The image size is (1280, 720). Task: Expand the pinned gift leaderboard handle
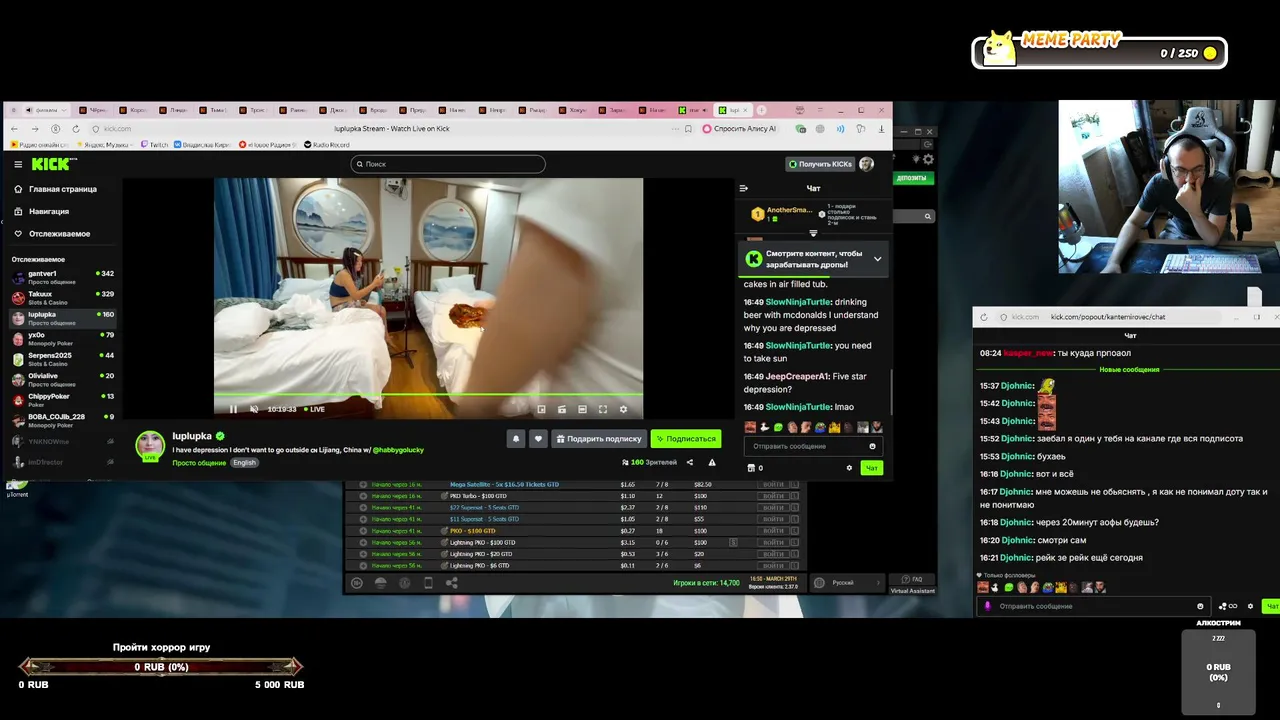pyautogui.click(x=813, y=233)
